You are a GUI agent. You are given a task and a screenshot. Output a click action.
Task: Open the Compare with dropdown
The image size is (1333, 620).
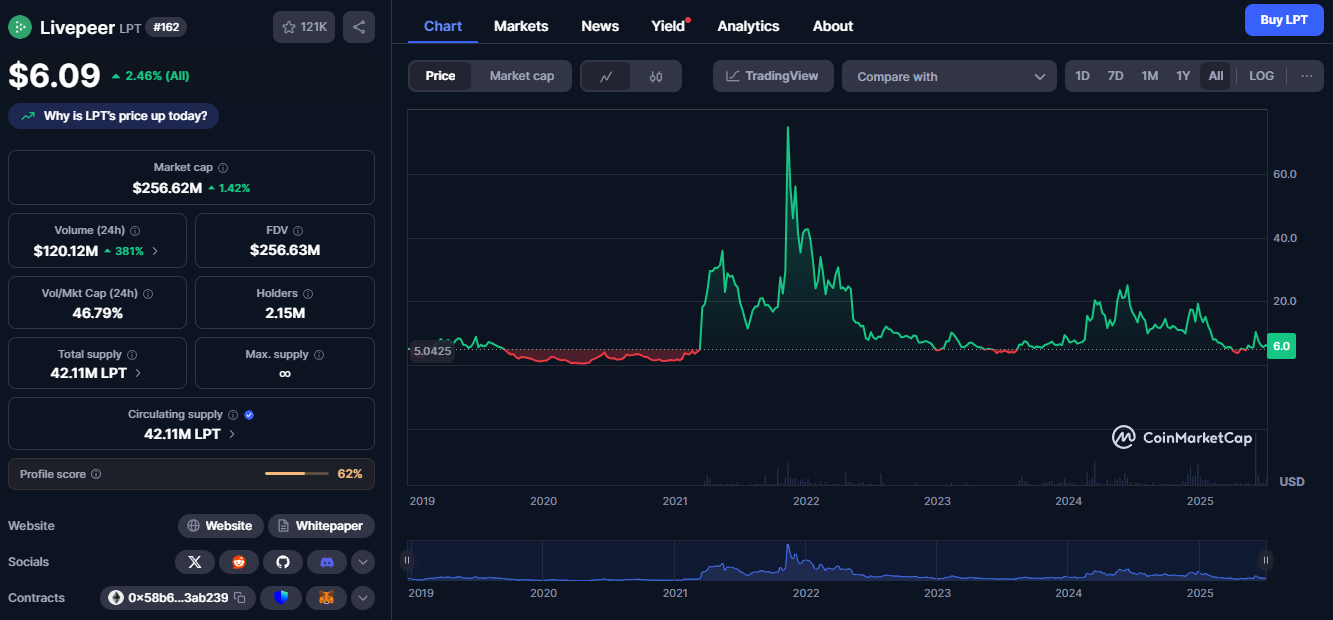pyautogui.click(x=948, y=75)
